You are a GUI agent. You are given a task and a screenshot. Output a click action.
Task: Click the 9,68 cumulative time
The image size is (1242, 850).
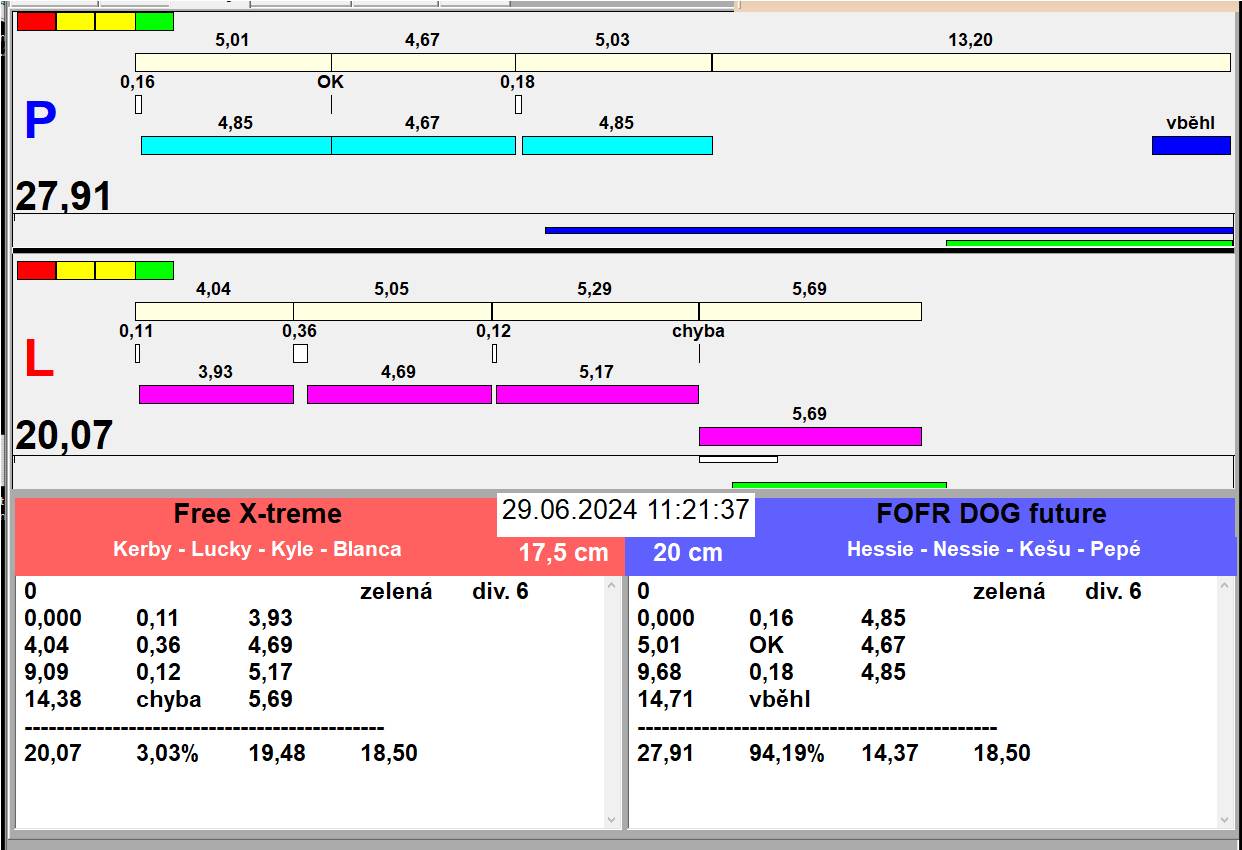tap(660, 672)
